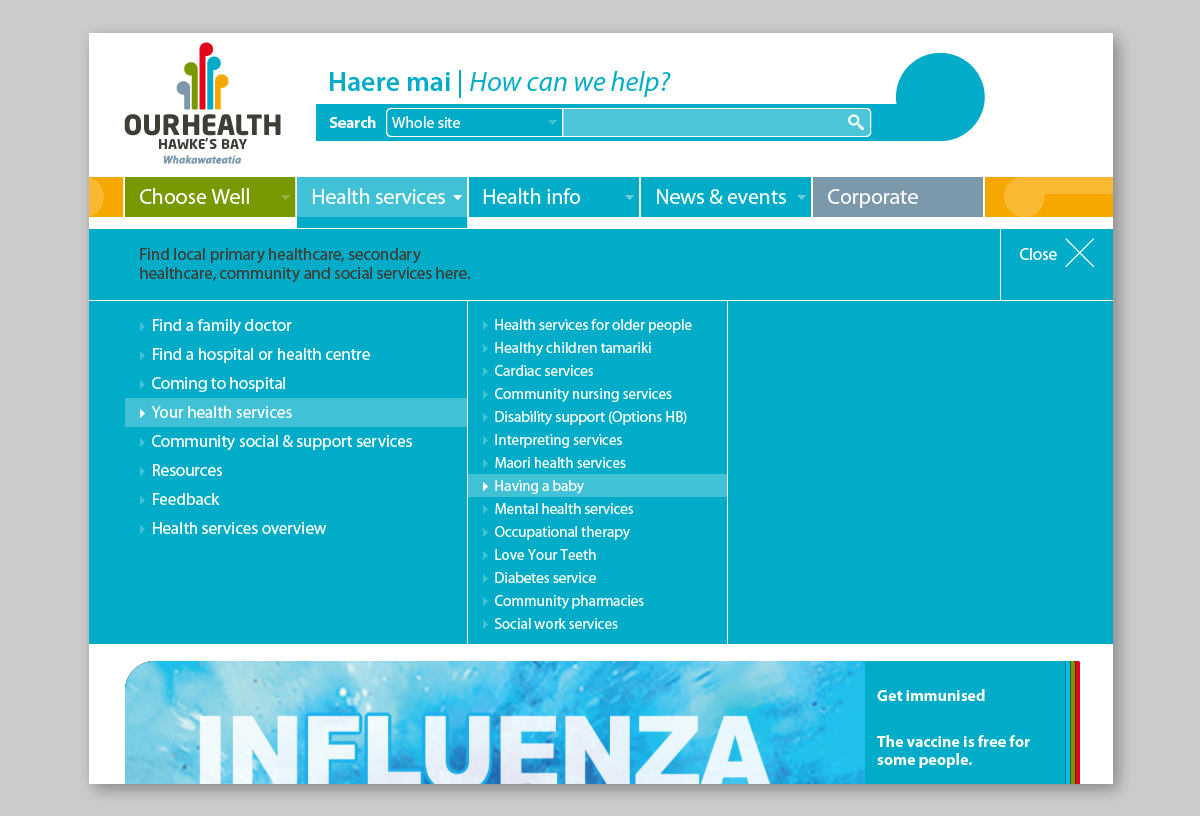Expand the News & events dropdown arrow

coord(801,198)
